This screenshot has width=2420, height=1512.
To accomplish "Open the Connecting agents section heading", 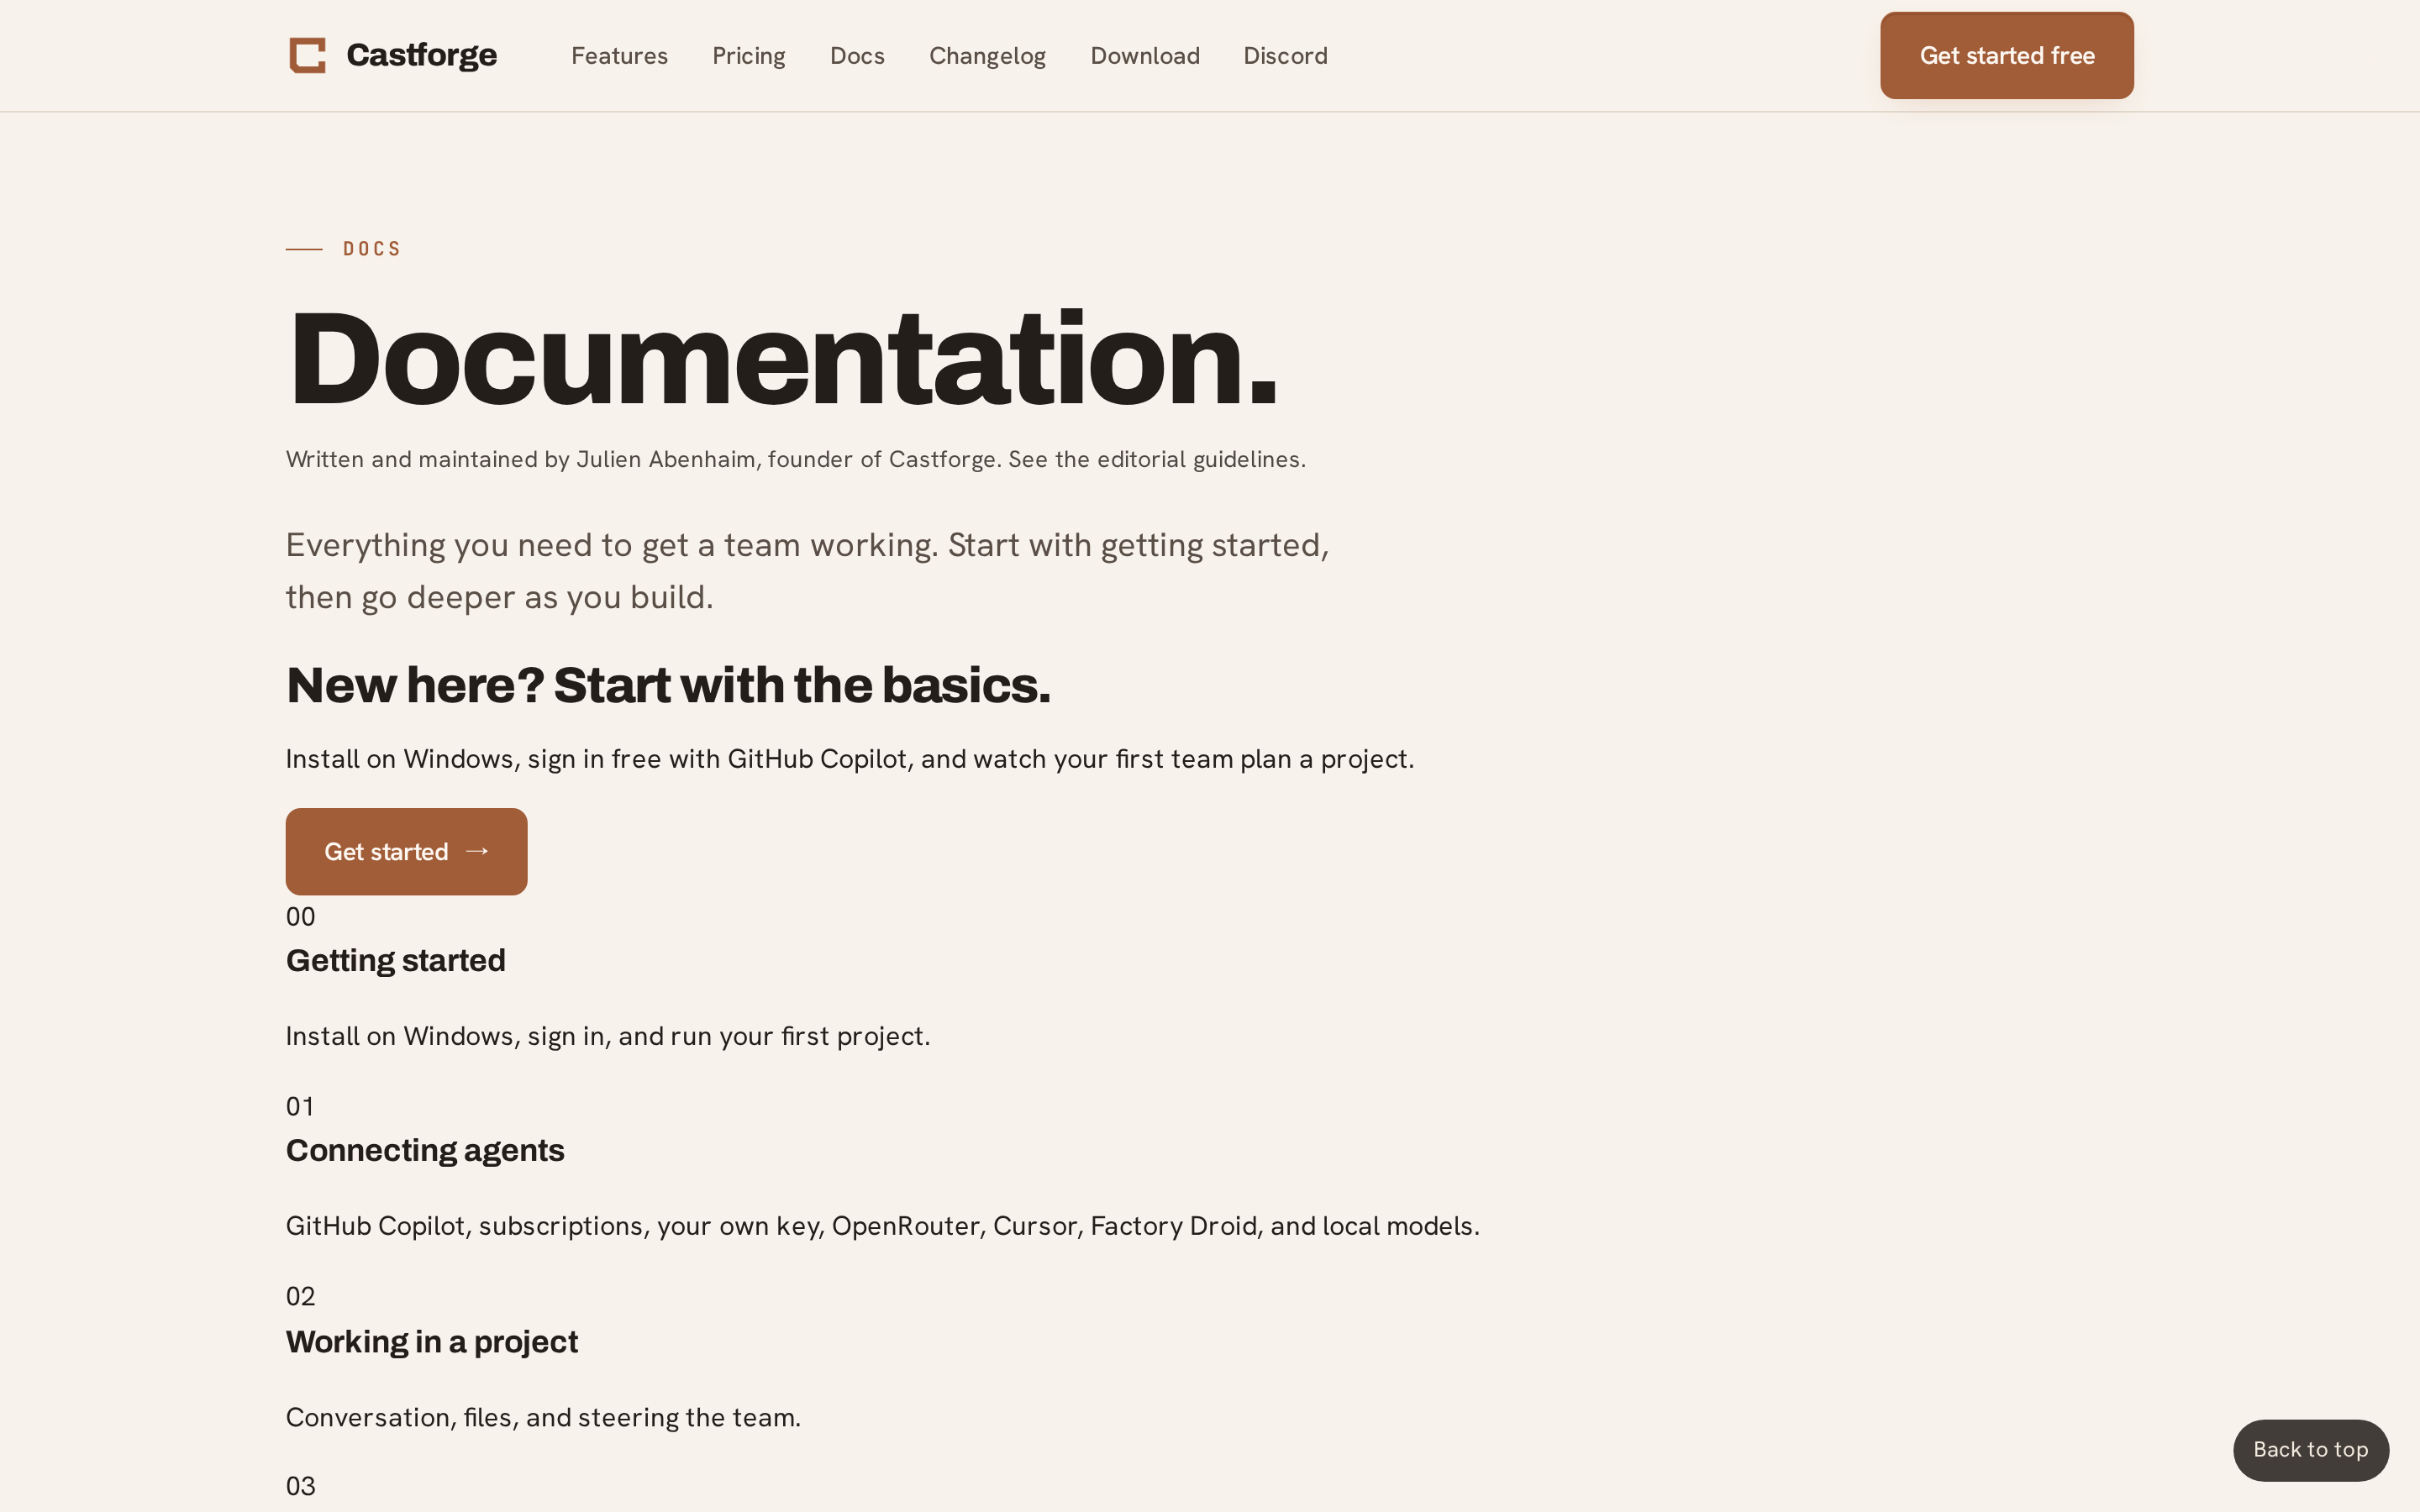I will tap(425, 1151).
